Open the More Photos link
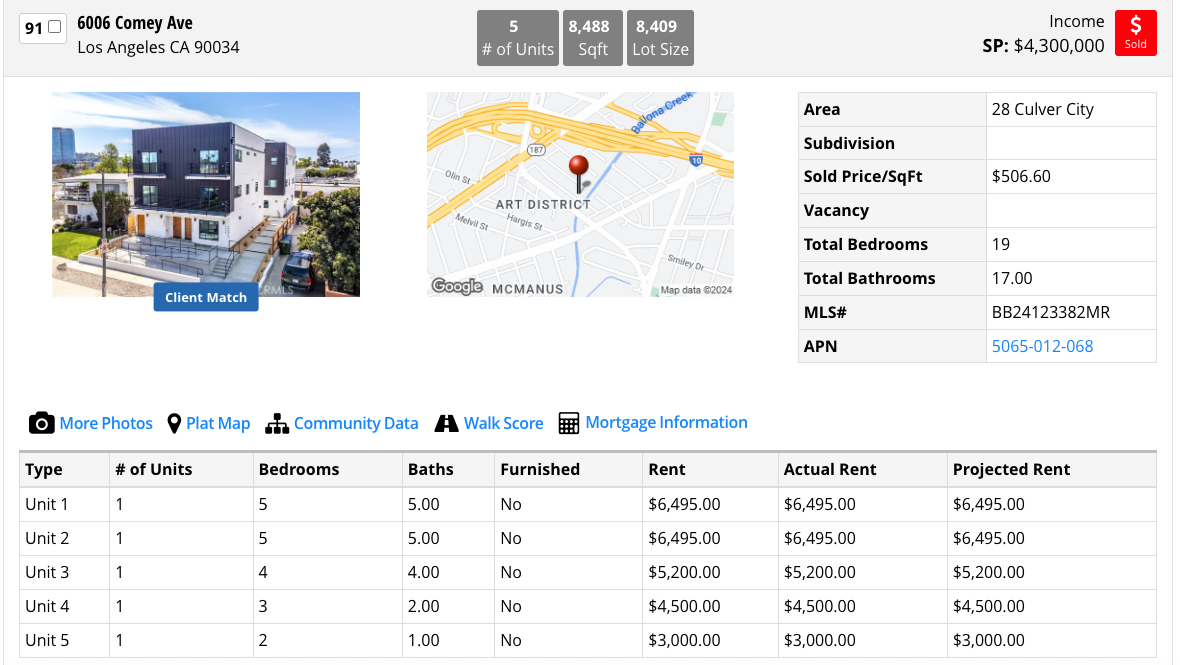Image resolution: width=1180 pixels, height=665 pixels. pyautogui.click(x=106, y=423)
